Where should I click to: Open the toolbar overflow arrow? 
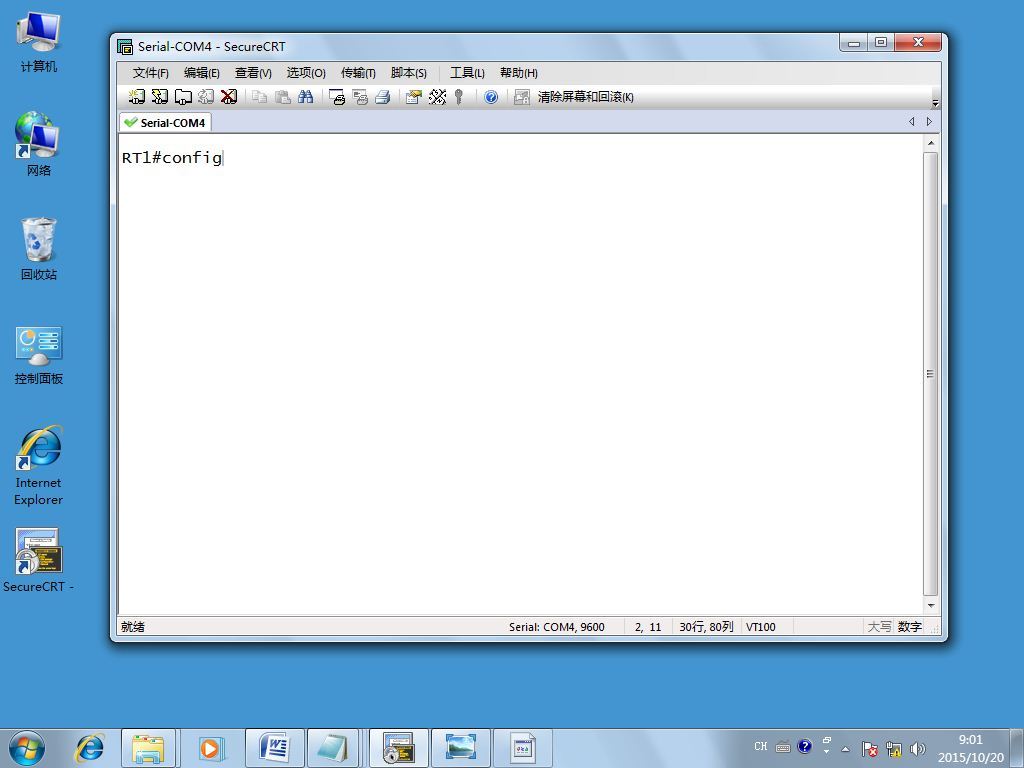(x=935, y=103)
